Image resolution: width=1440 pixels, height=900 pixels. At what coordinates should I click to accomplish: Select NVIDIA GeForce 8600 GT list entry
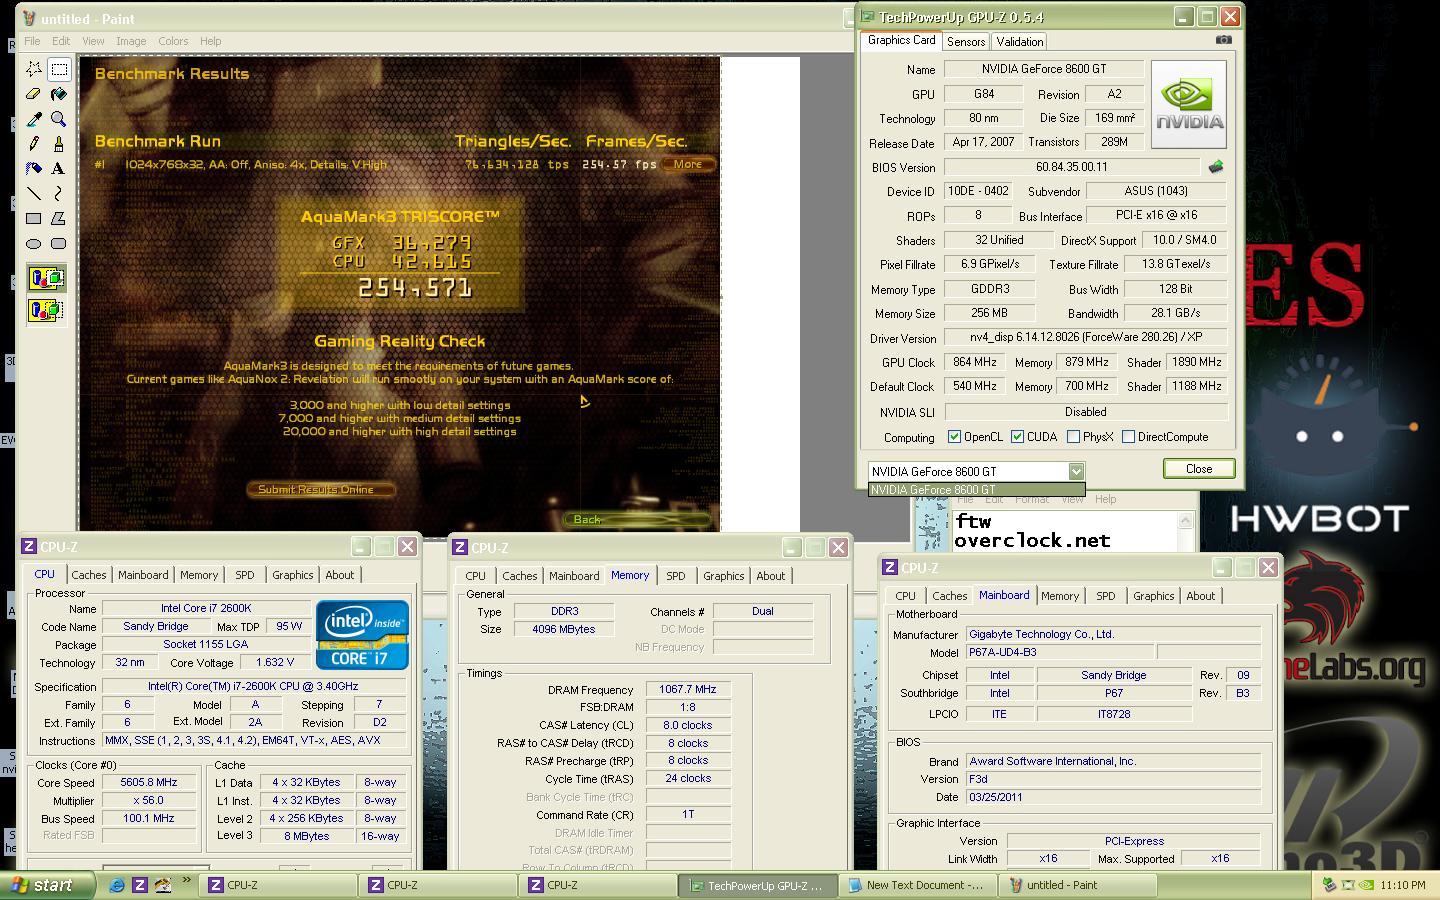click(x=976, y=490)
